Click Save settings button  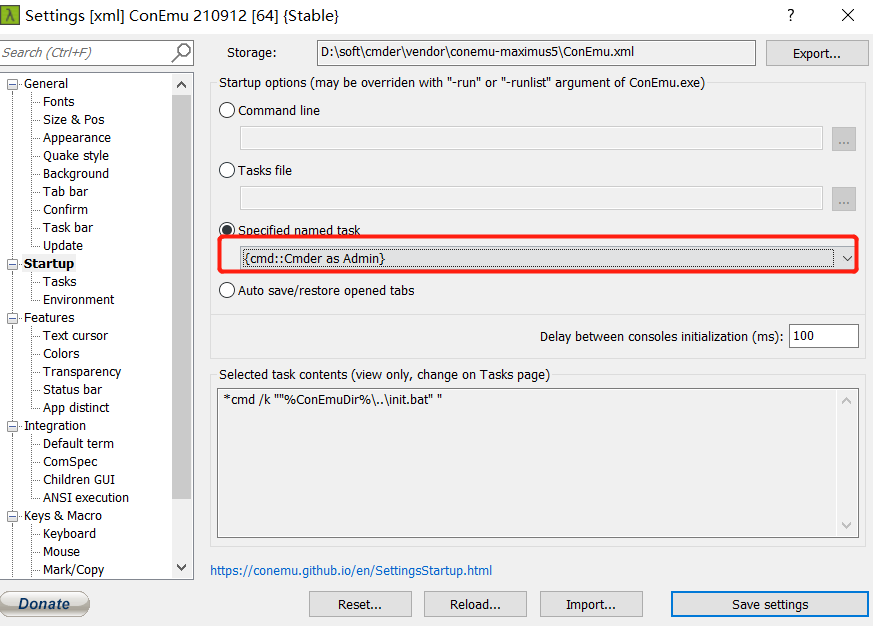[x=769, y=604]
